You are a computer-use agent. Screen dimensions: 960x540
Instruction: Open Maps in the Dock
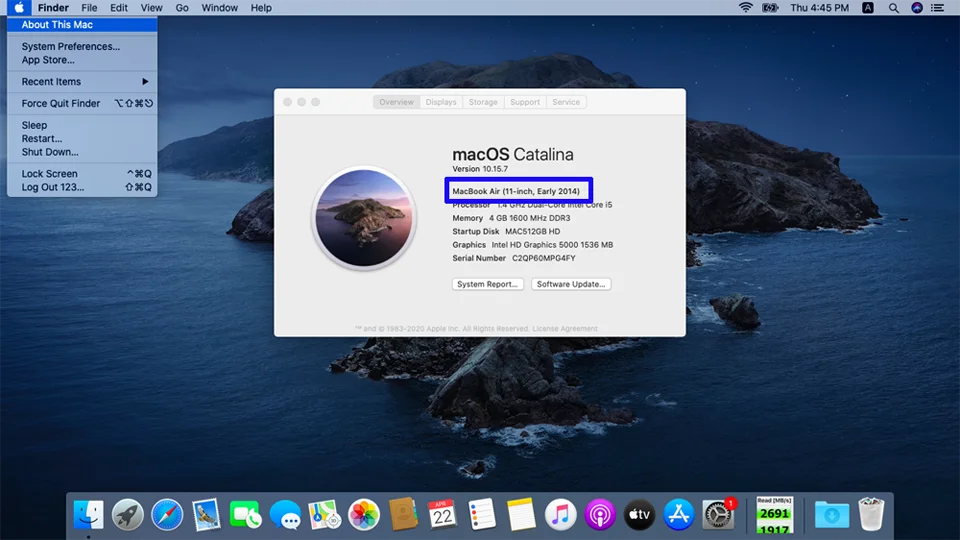pos(324,514)
